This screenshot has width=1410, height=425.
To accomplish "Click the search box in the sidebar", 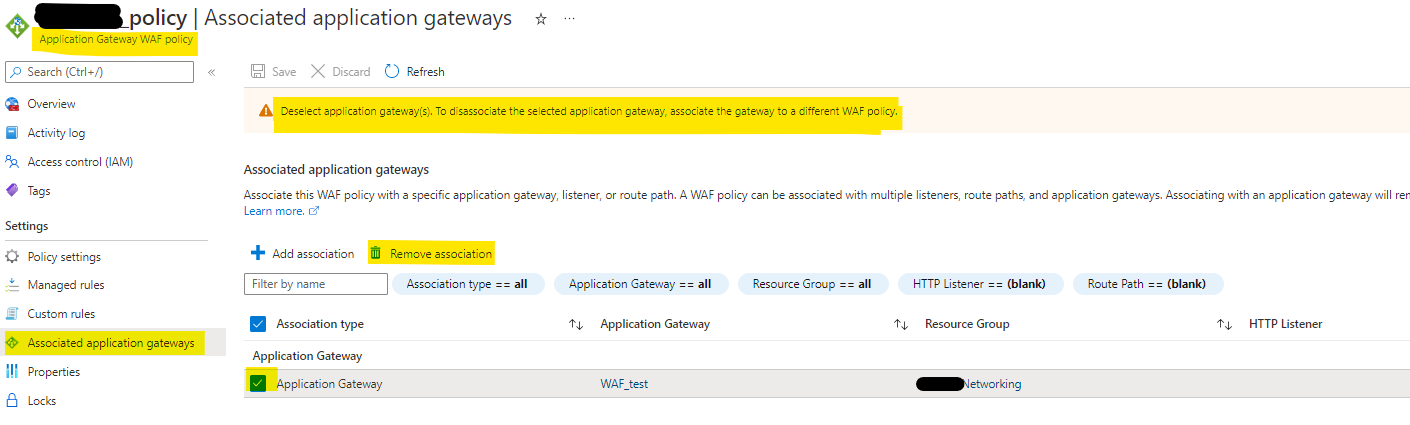I will point(99,72).
